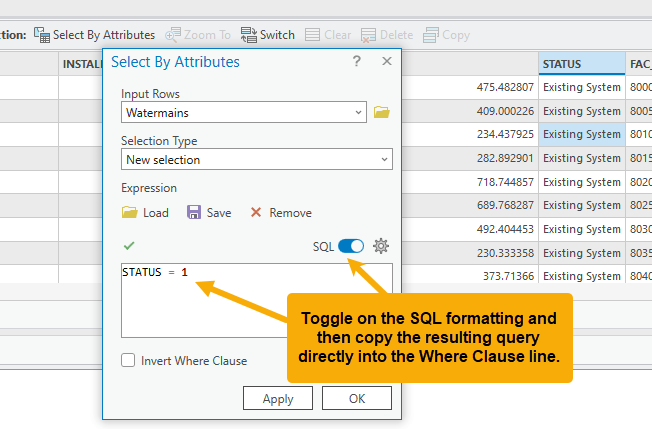The height and width of the screenshot is (429, 652).
Task: Select the cell with value 409.000226
Action: (470, 111)
